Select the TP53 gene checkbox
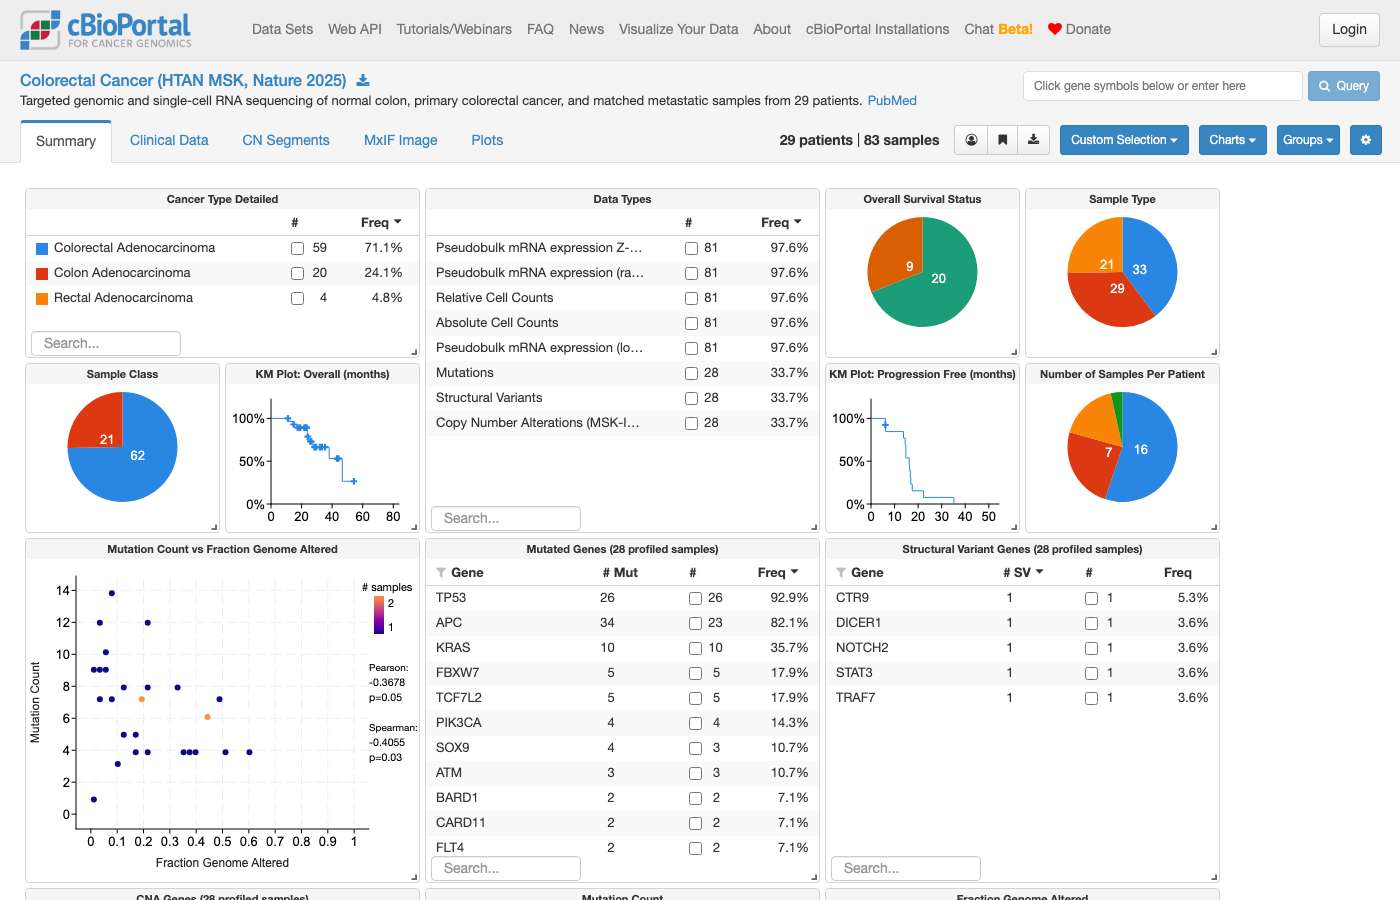This screenshot has height=900, width=1400. 695,598
